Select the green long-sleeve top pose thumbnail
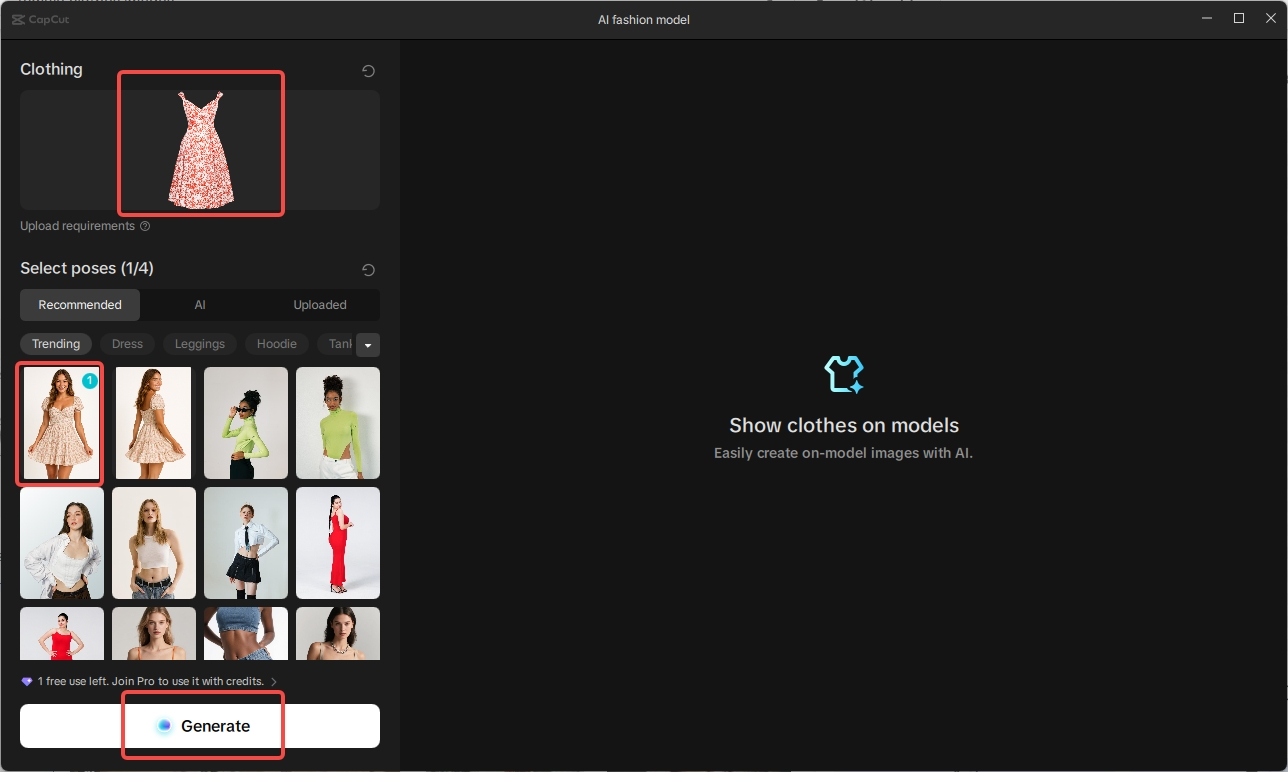This screenshot has width=1288, height=772. point(245,423)
